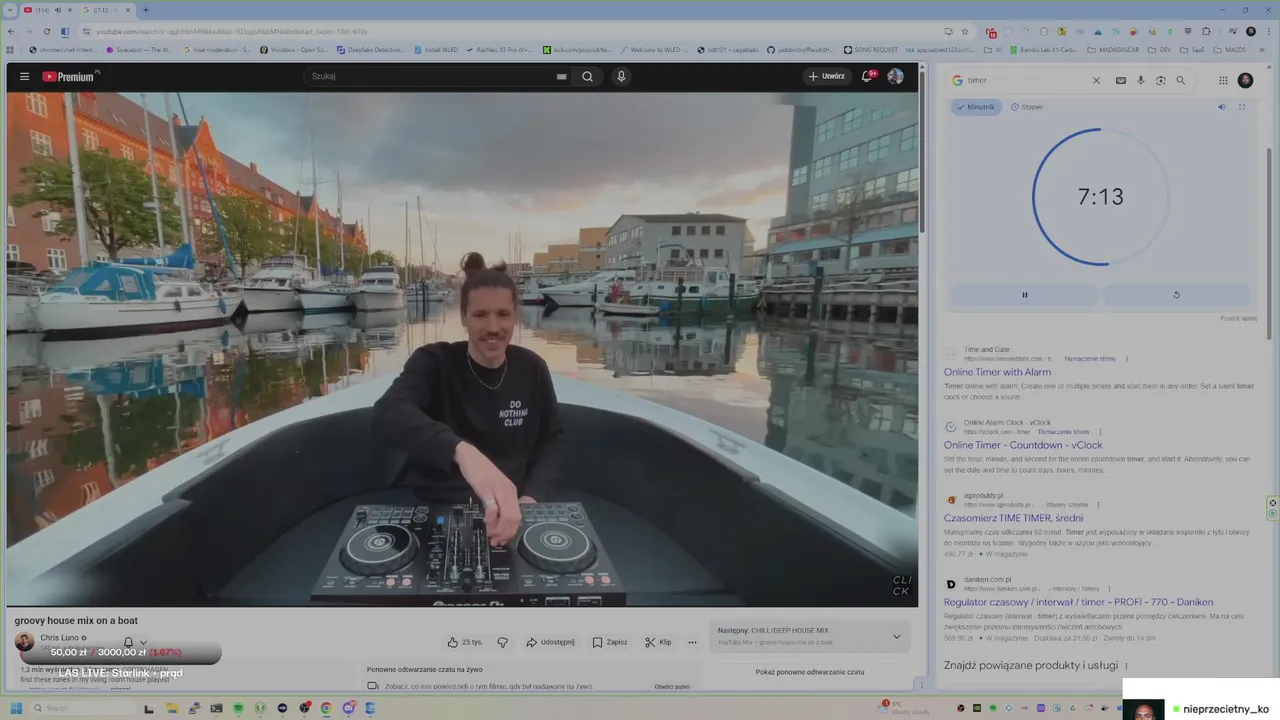Go back in browser history
The width and height of the screenshot is (1280, 720).
click(x=11, y=31)
